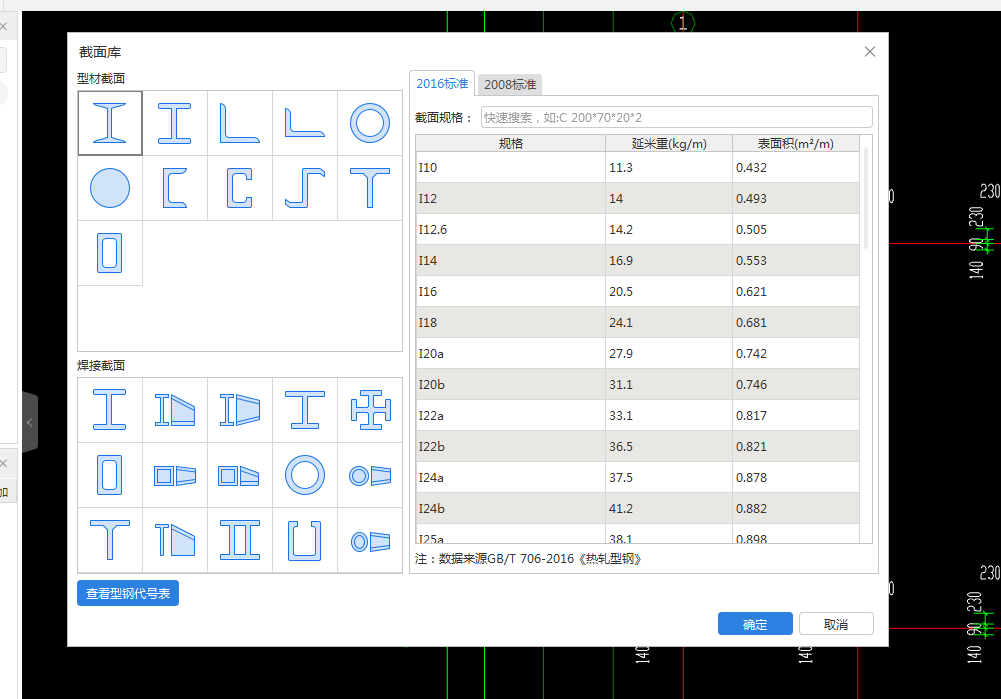Viewport: 1001px width, 699px height.
Task: Select the welded circular tube section icon
Action: tap(305, 475)
